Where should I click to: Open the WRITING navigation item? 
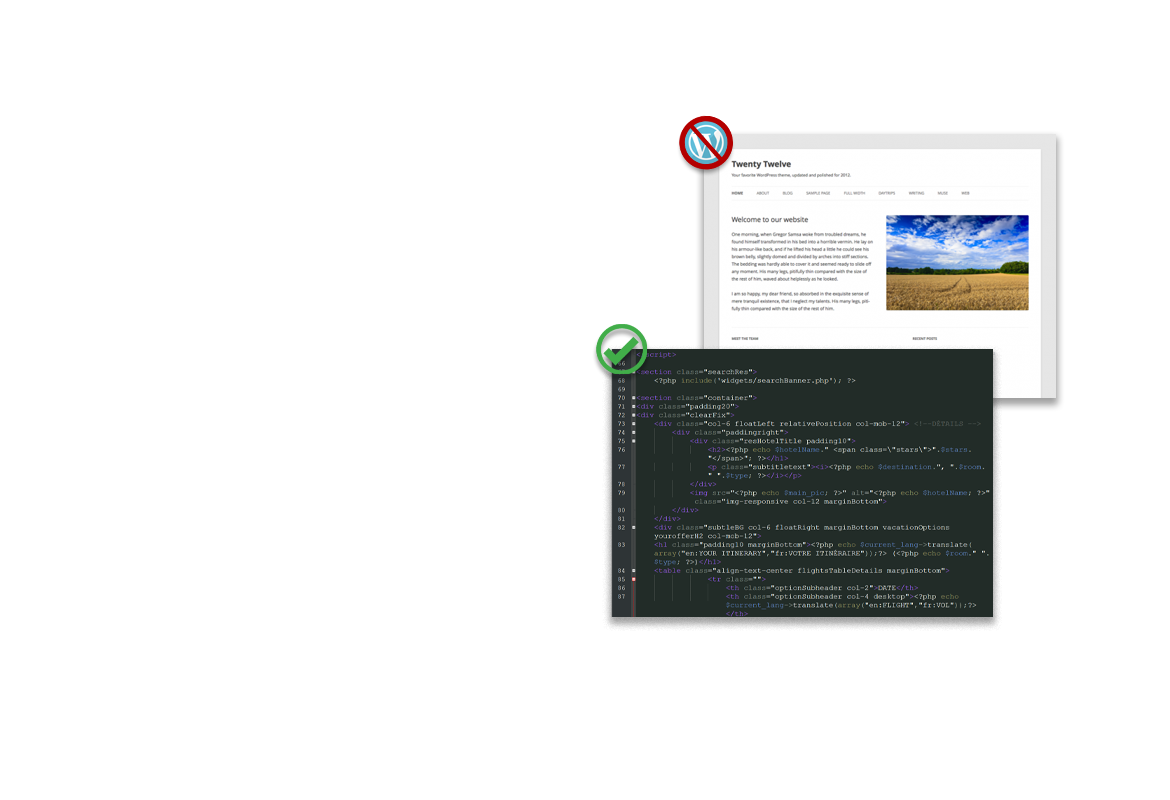[916, 193]
